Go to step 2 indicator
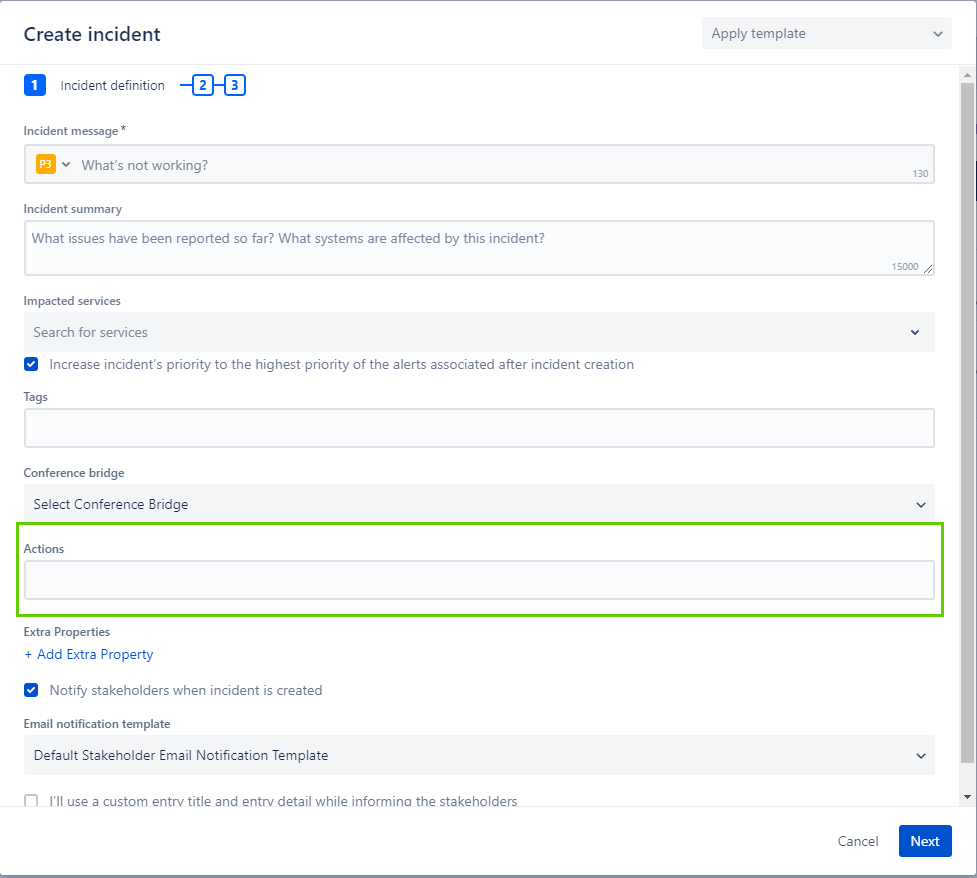Image resolution: width=977 pixels, height=878 pixels. tap(203, 85)
